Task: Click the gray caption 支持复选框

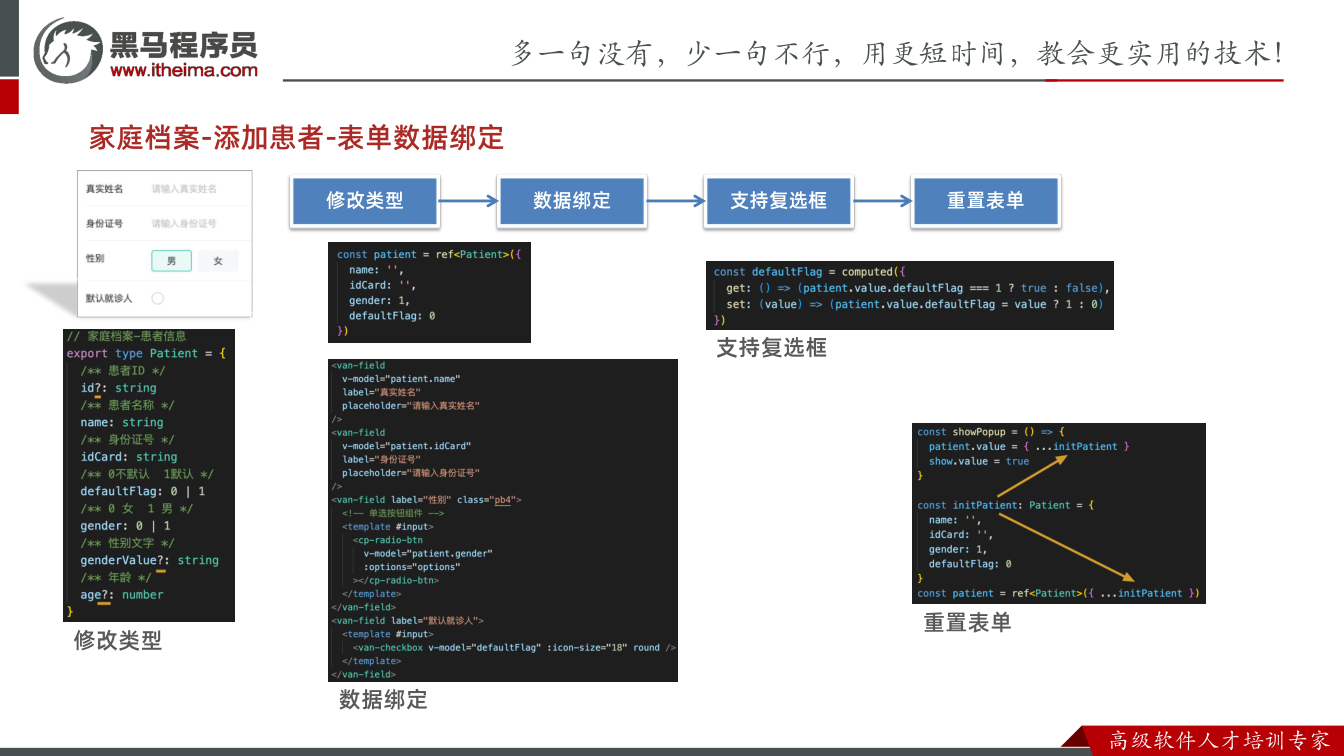Action: coord(772,348)
